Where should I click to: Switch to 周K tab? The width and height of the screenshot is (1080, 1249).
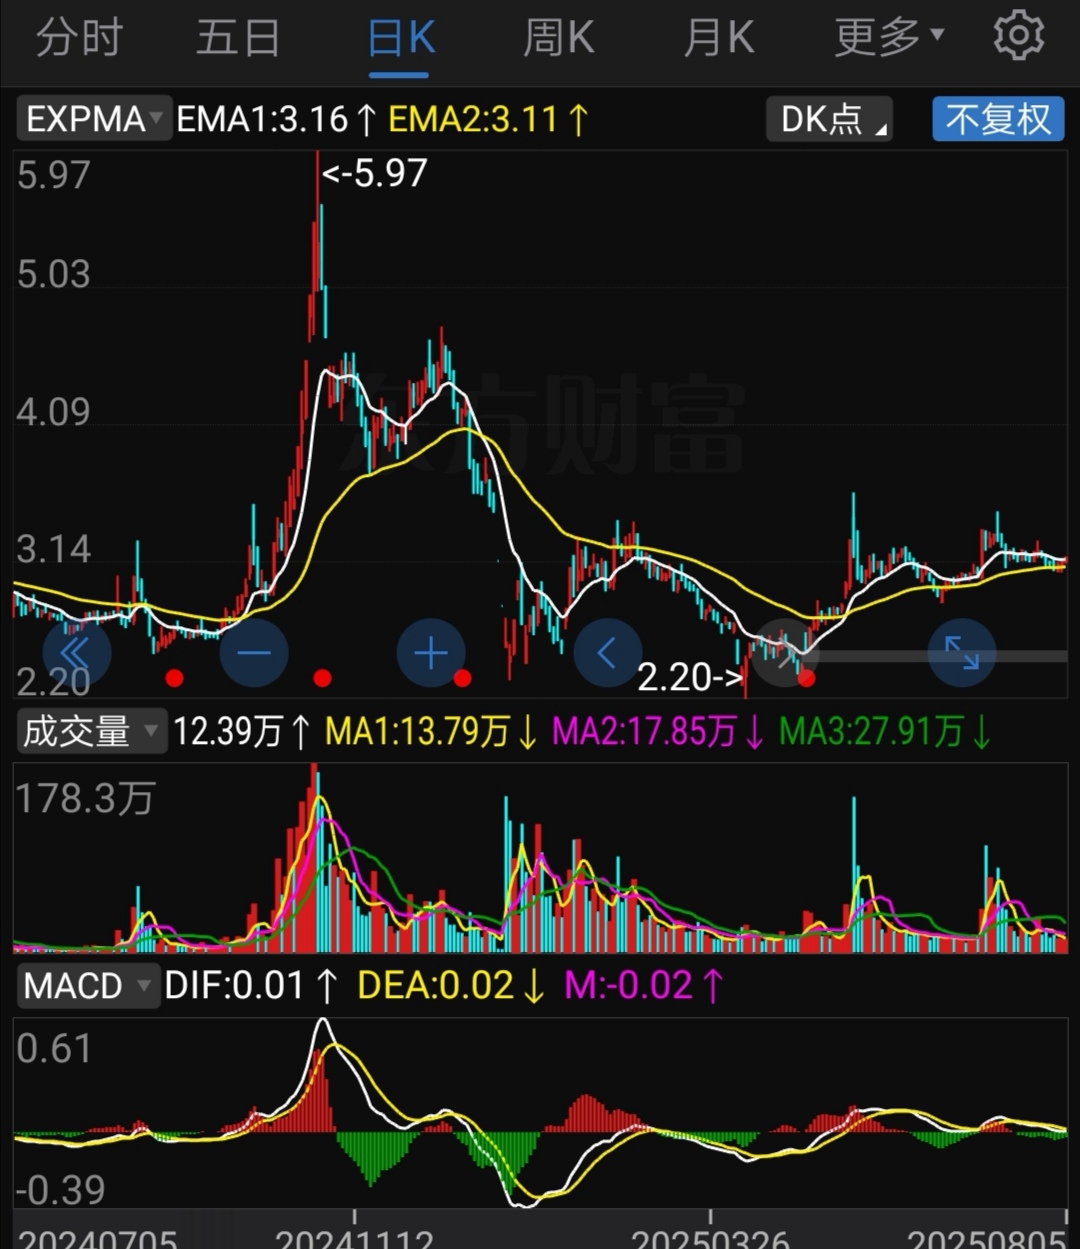point(558,39)
